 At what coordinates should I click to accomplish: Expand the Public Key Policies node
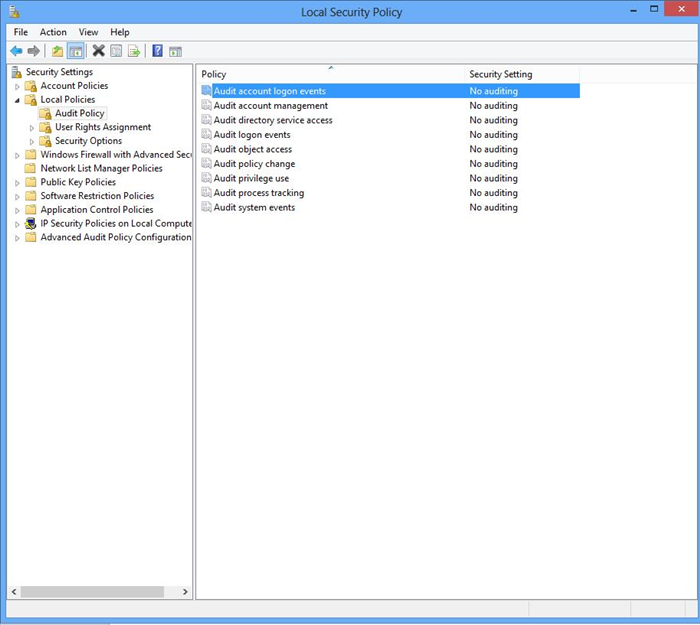click(17, 183)
